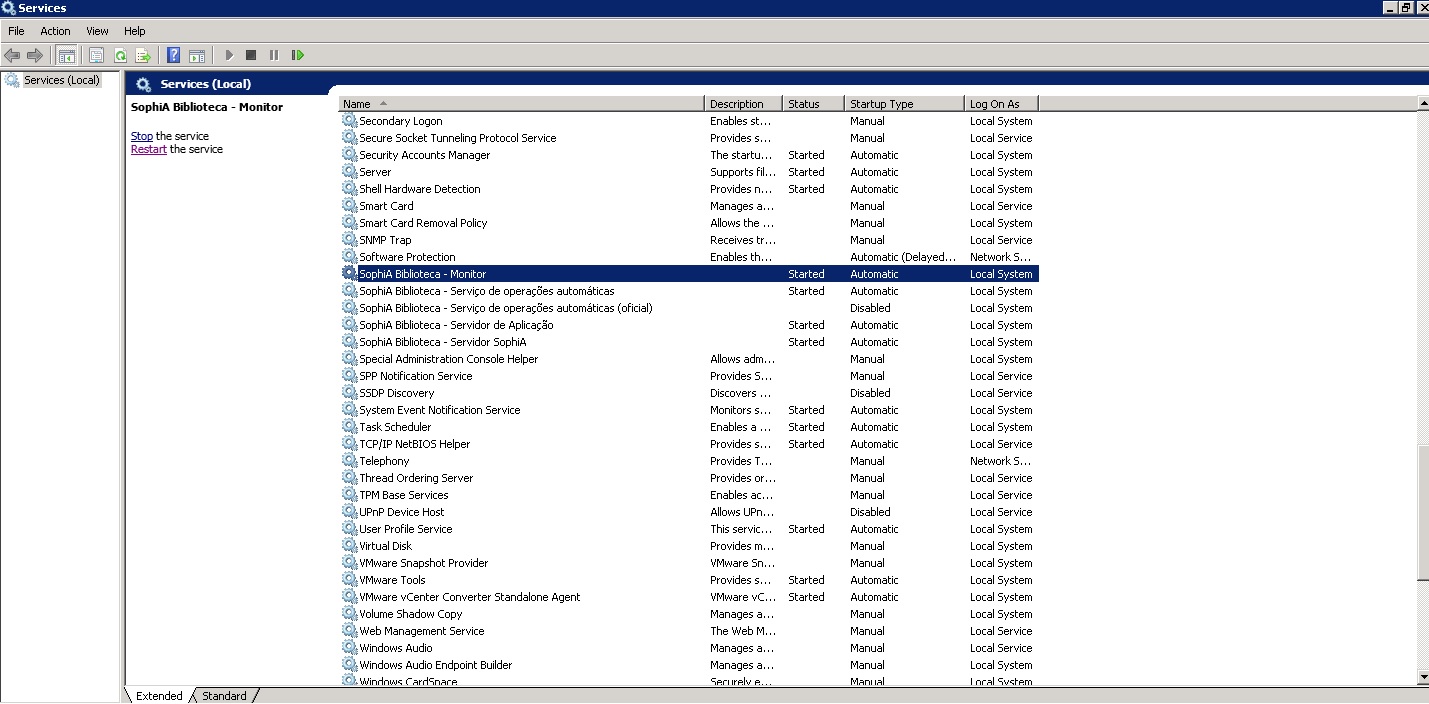The image size is (1429, 704).
Task: Click gear icon of UPnP Device Host
Action: pyautogui.click(x=349, y=512)
